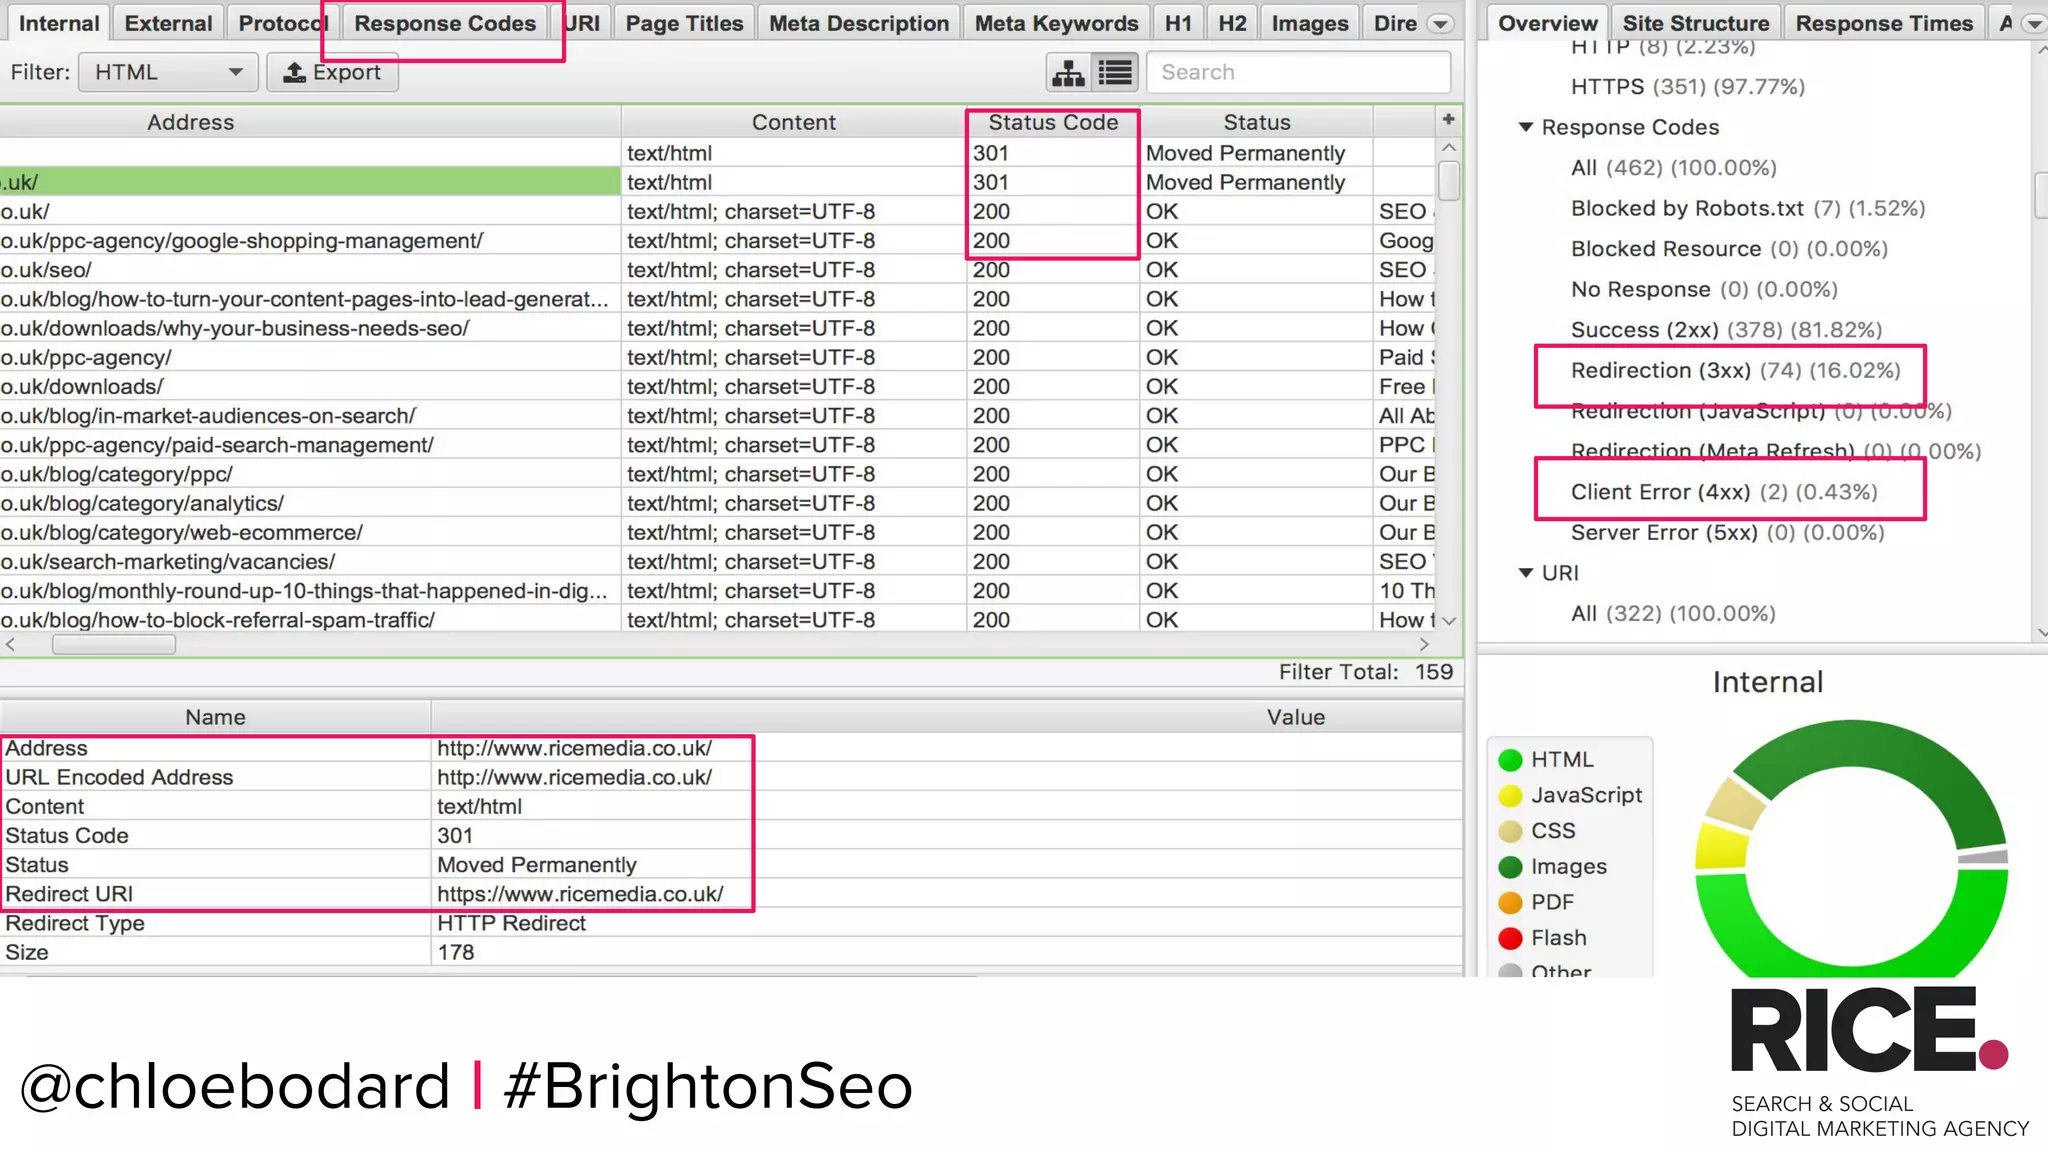Open the Response Codes tab
The width and height of the screenshot is (2048, 1152).
coord(445,23)
